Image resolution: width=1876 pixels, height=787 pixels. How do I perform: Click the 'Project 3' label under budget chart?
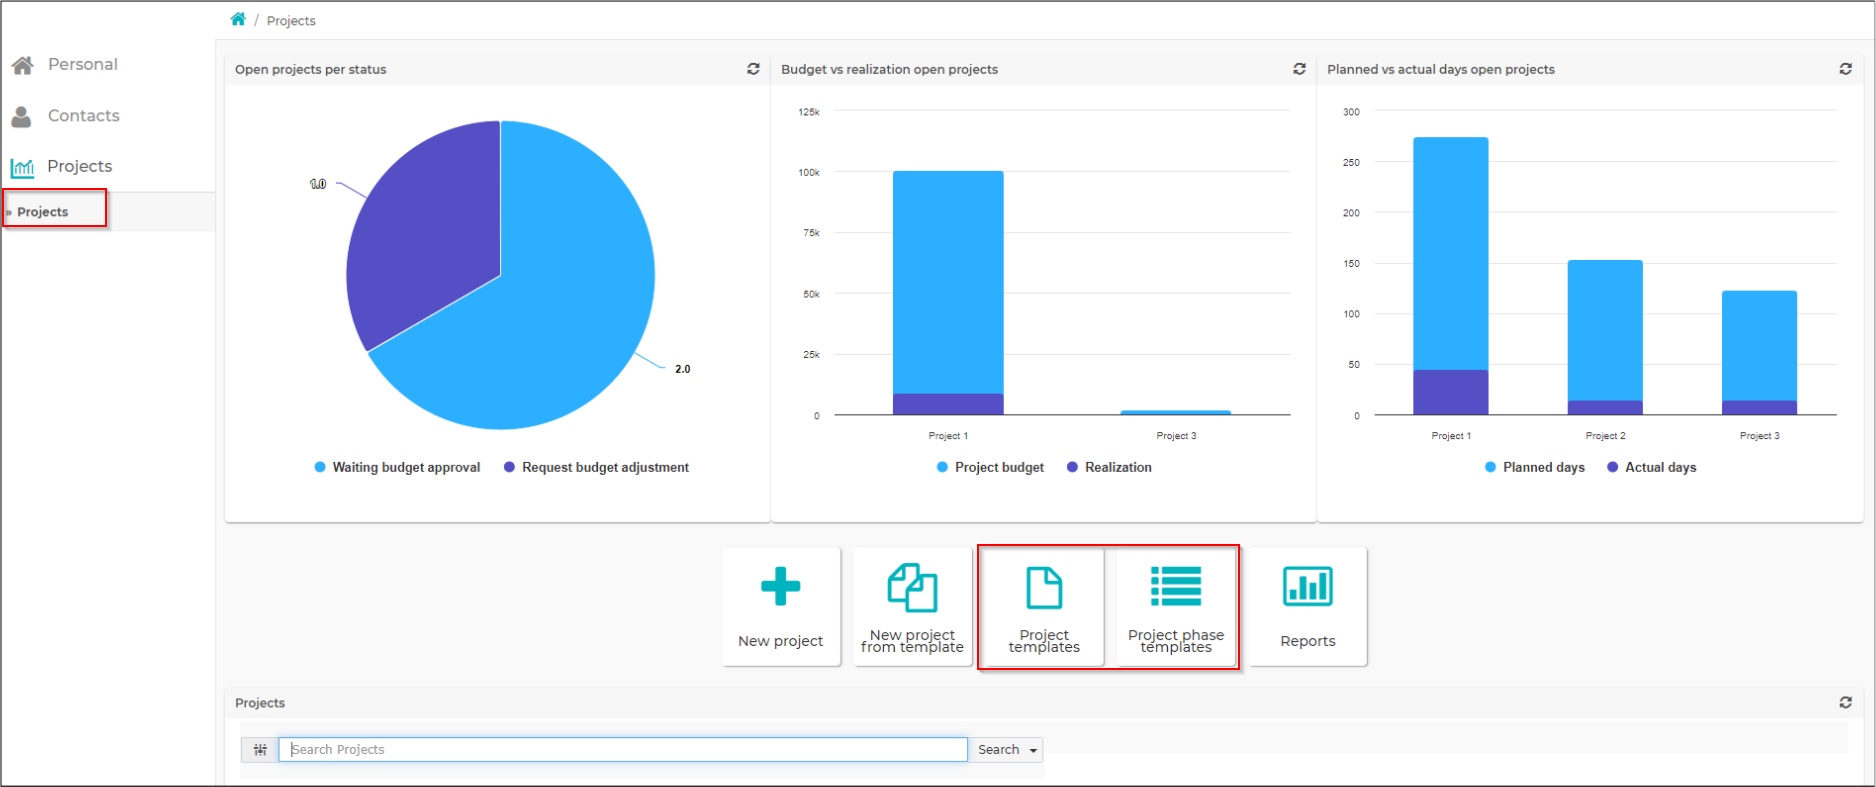[x=1176, y=436]
